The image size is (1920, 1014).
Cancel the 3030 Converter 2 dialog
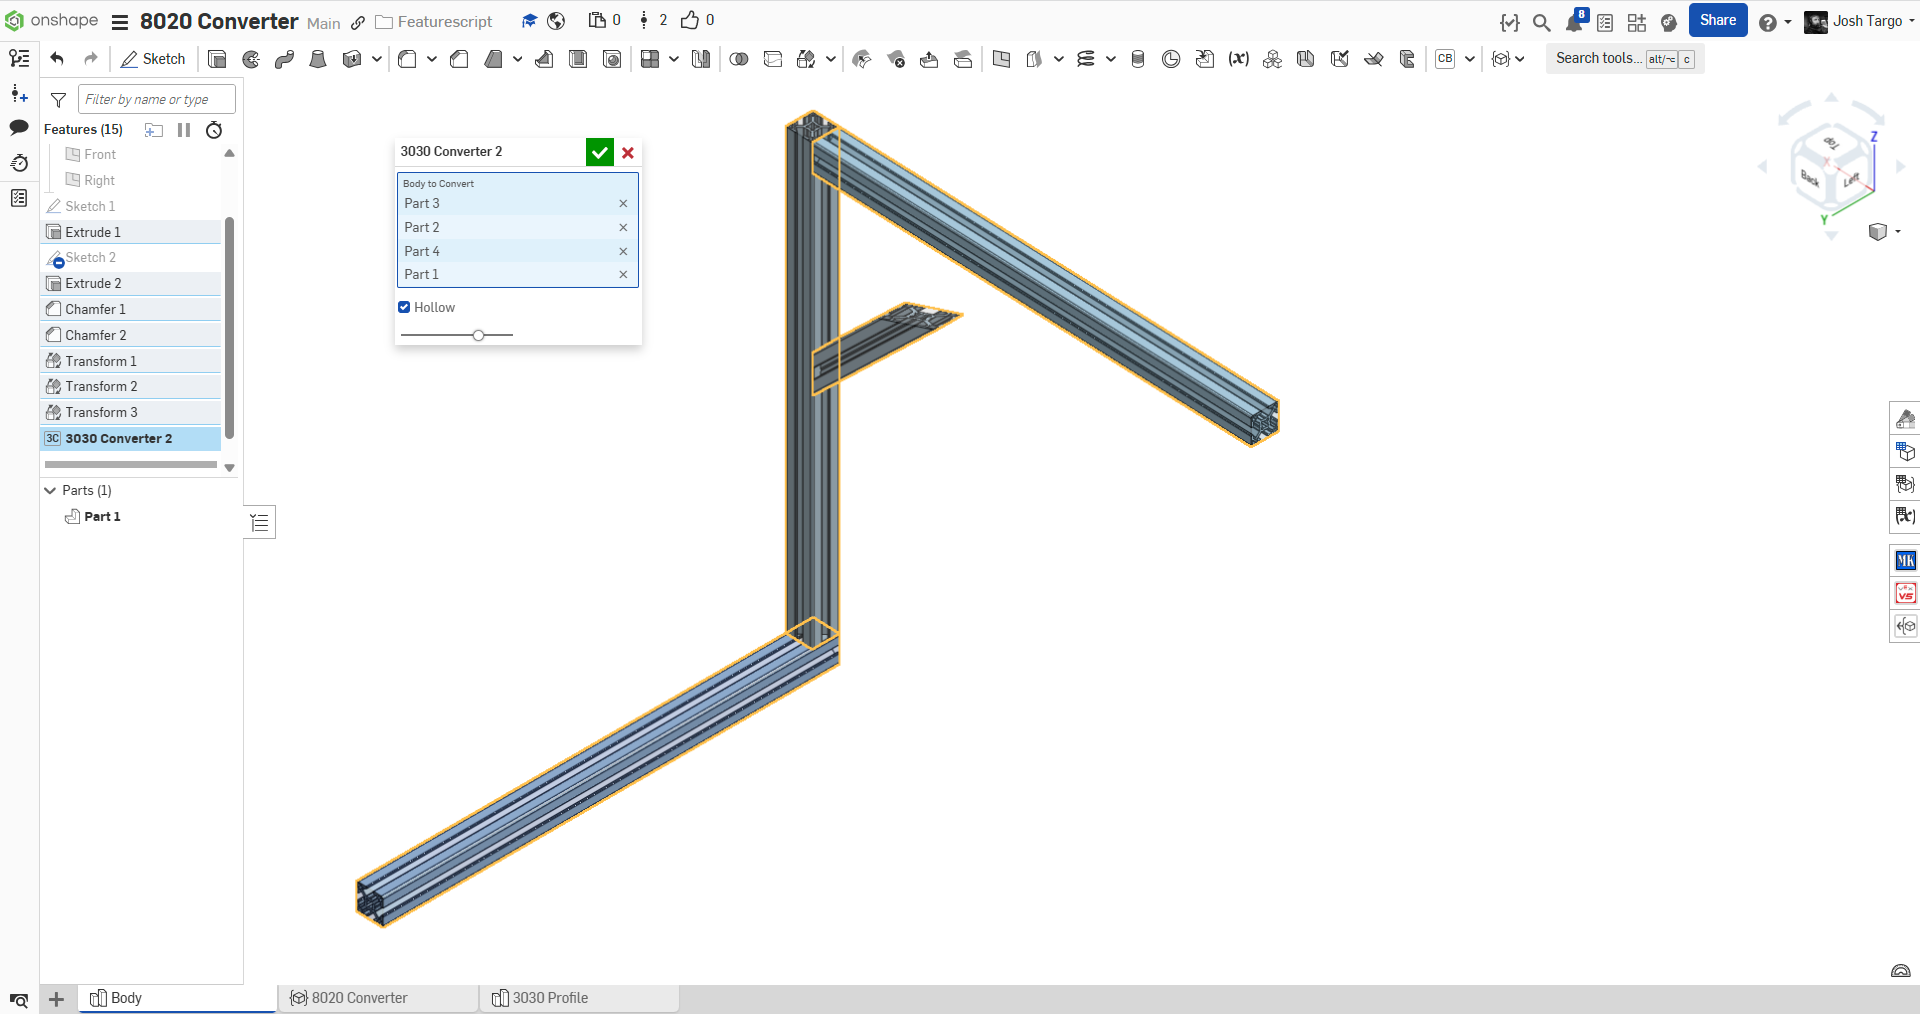(628, 152)
